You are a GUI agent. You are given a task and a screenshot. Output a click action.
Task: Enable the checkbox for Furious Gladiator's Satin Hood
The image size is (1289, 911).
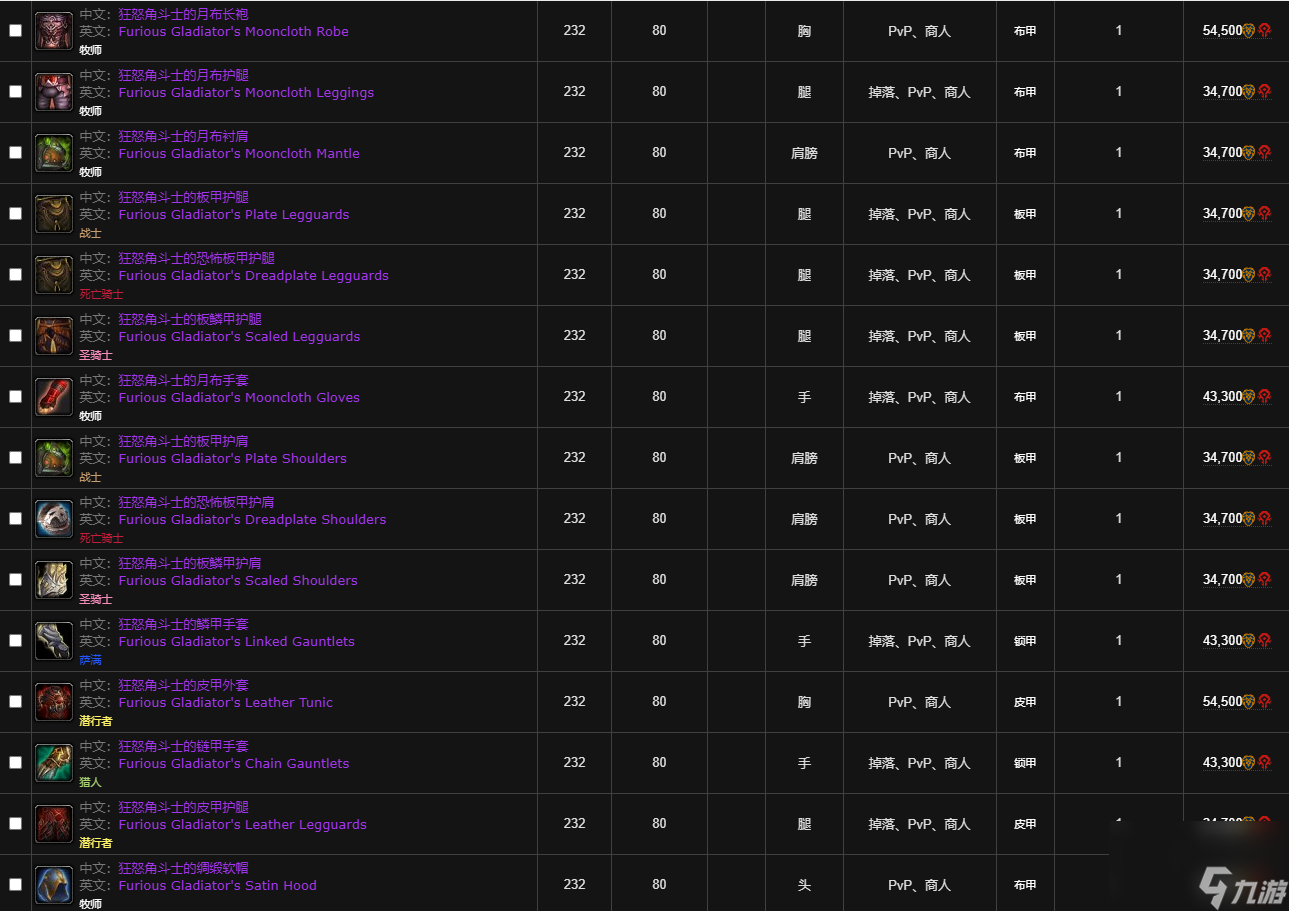pos(15,885)
